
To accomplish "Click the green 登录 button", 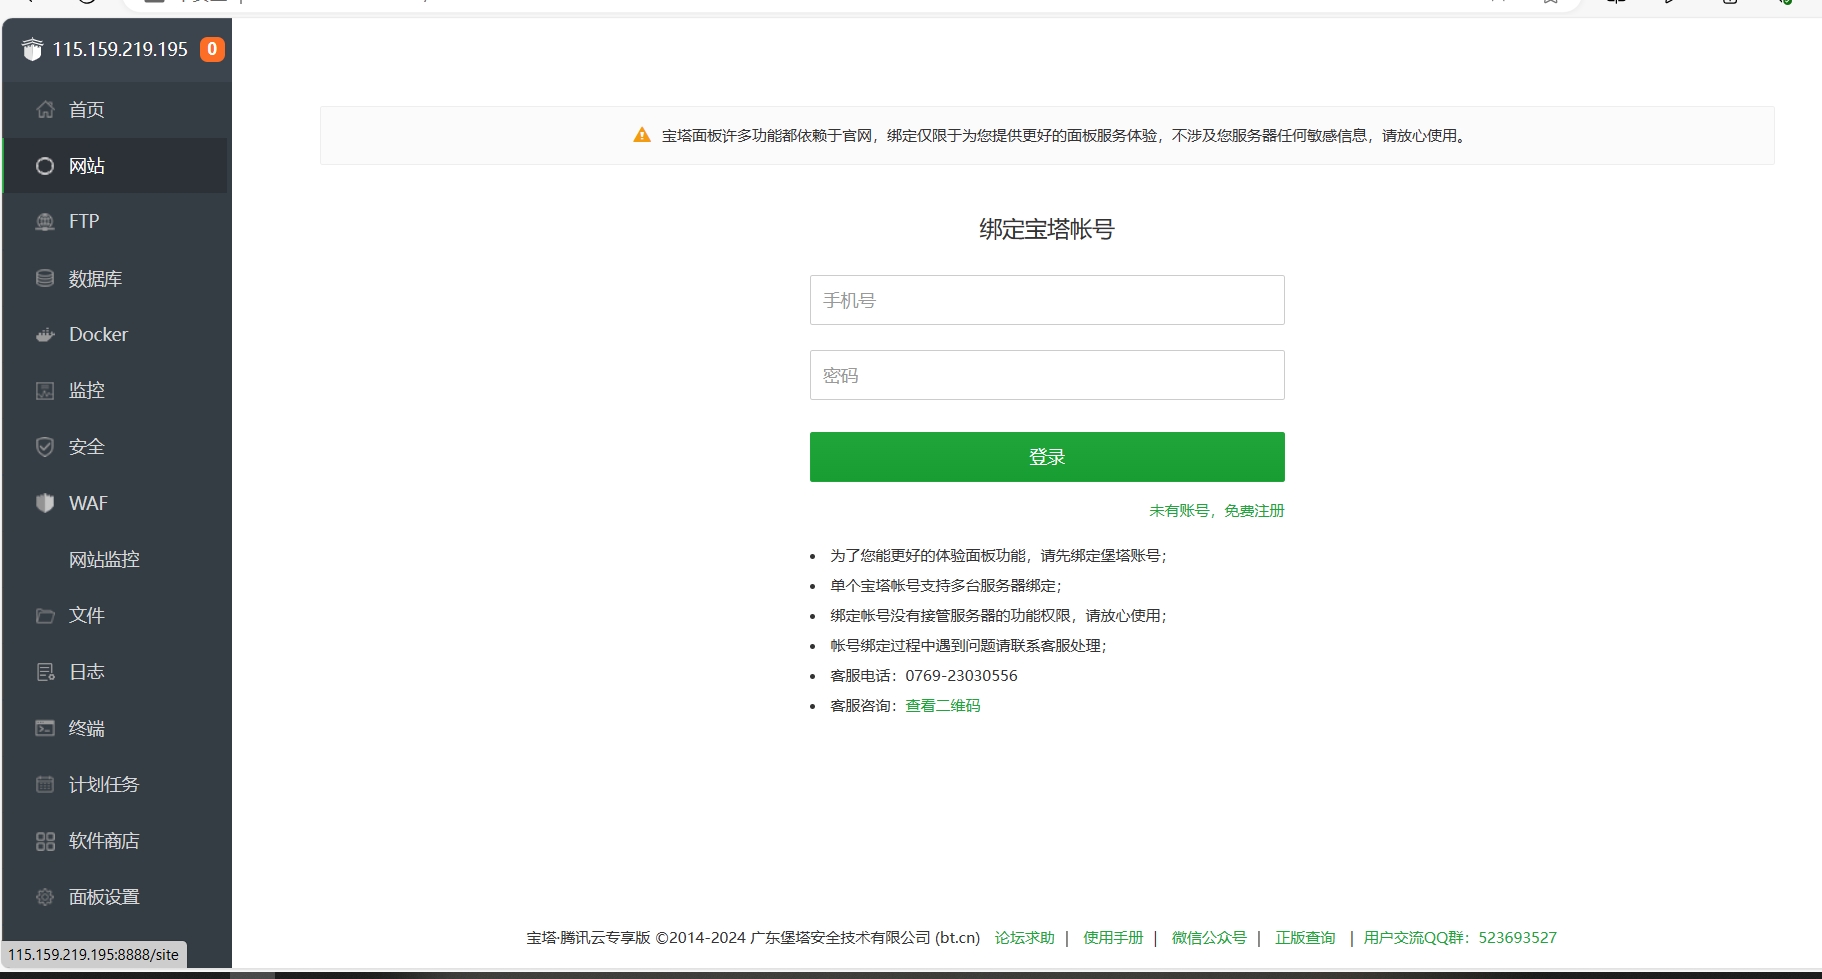I will 1047,457.
